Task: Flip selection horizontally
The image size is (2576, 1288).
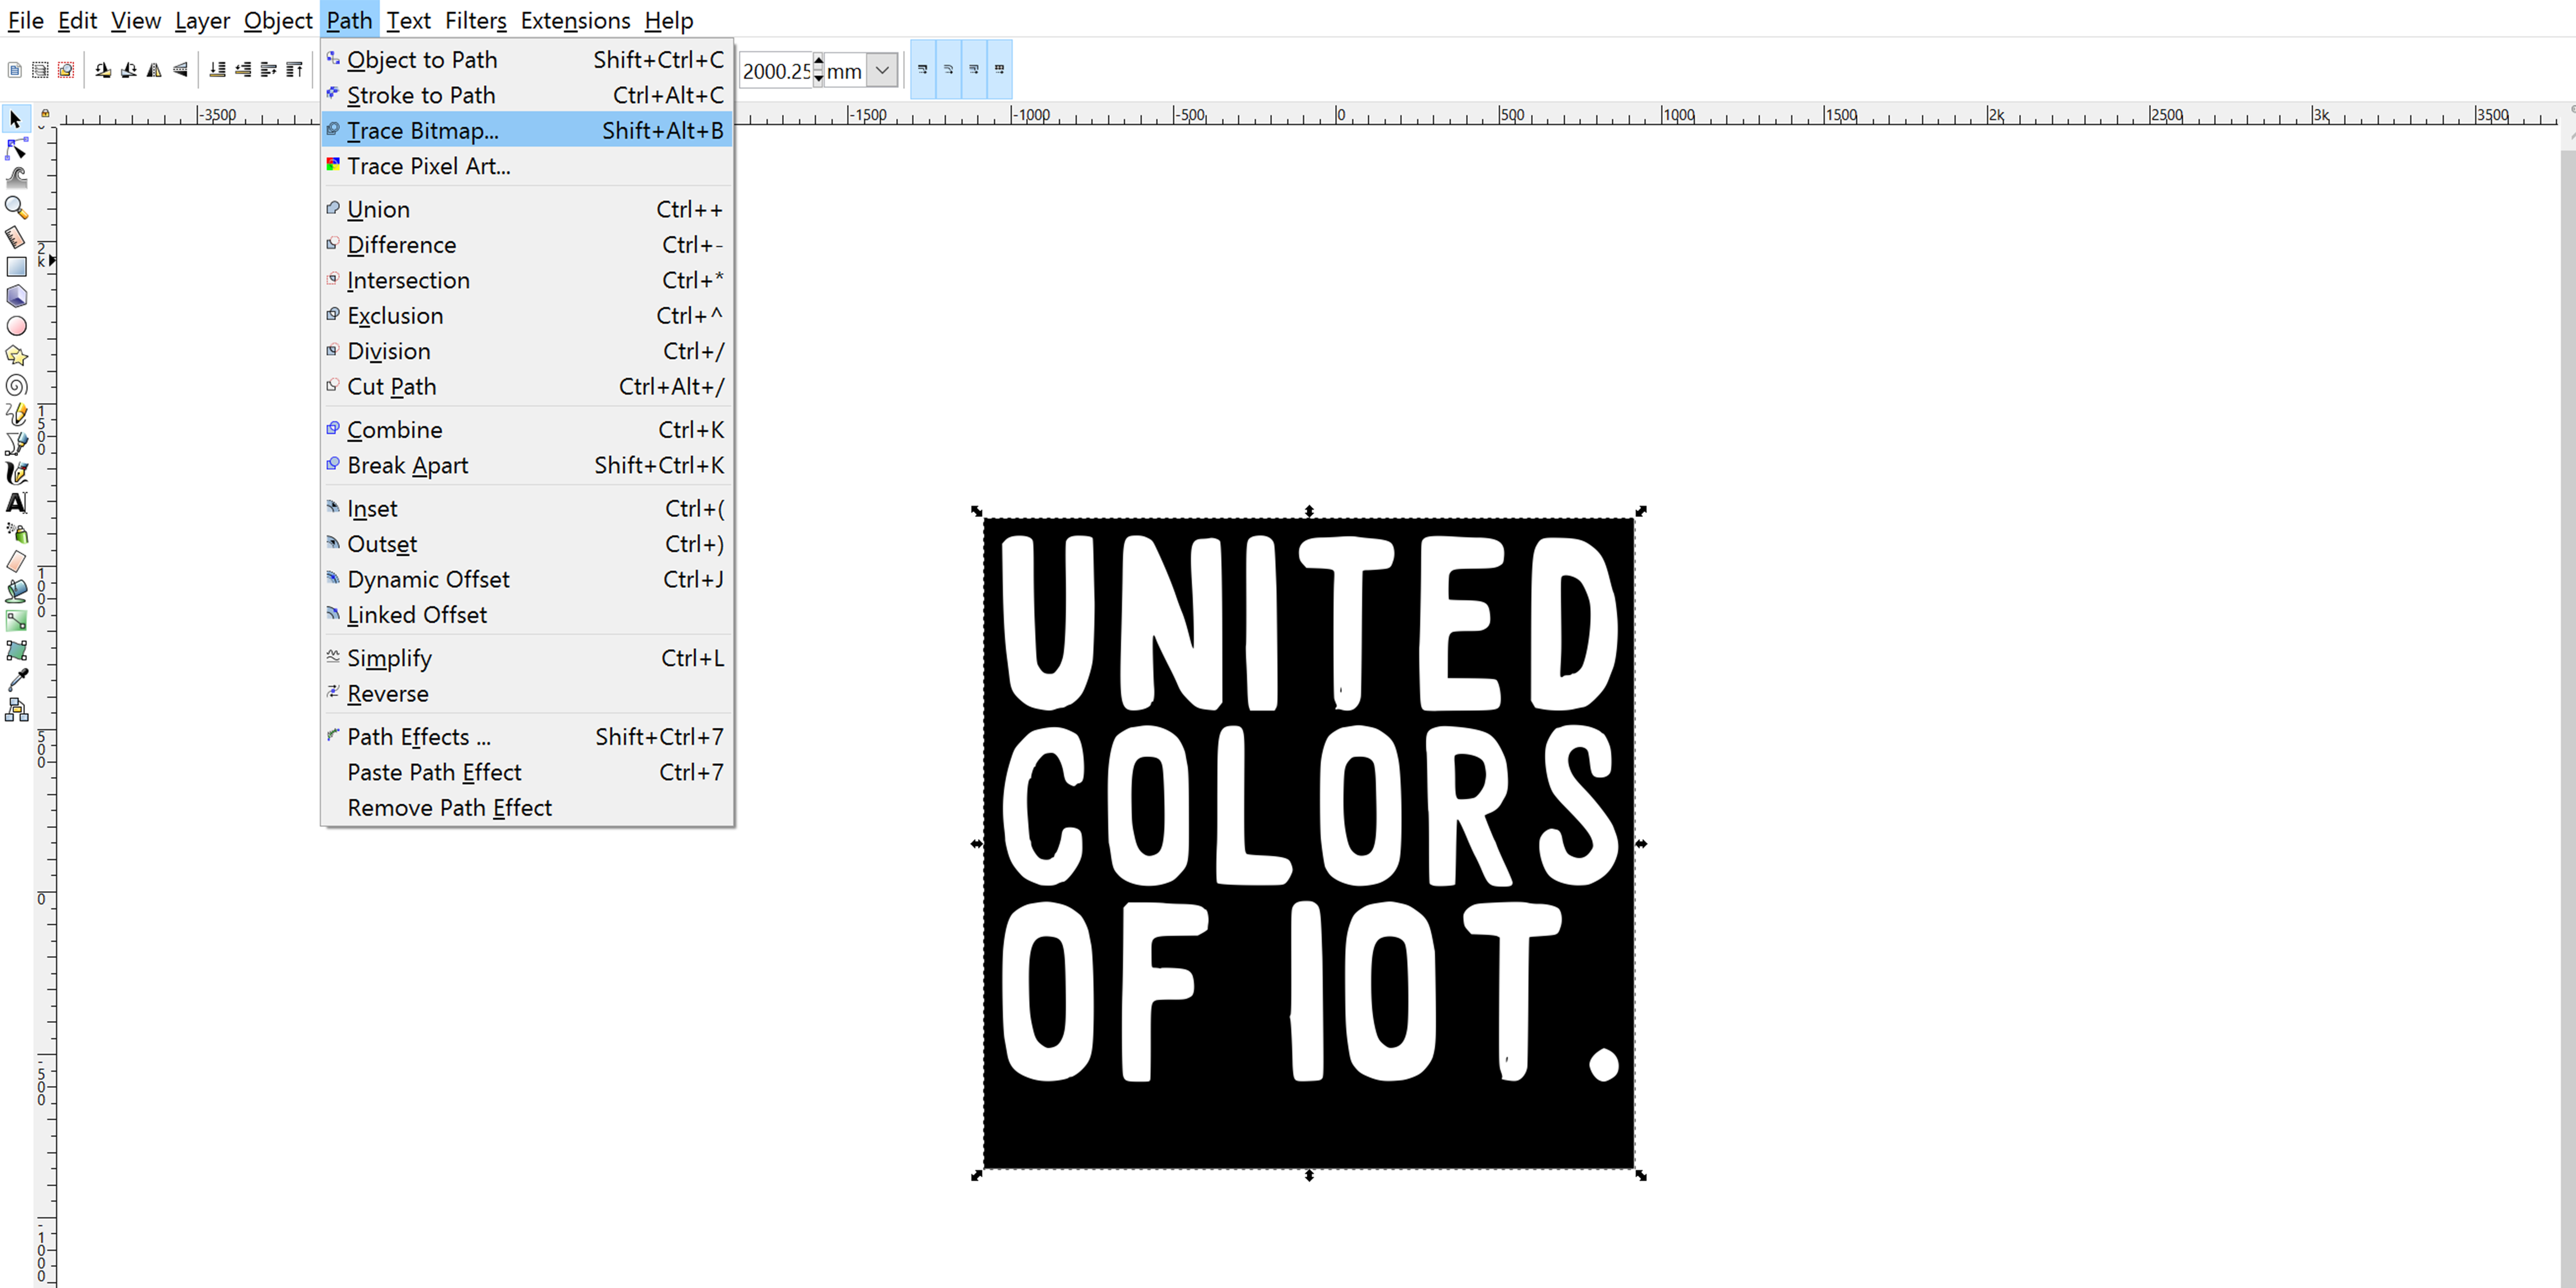Action: point(154,70)
